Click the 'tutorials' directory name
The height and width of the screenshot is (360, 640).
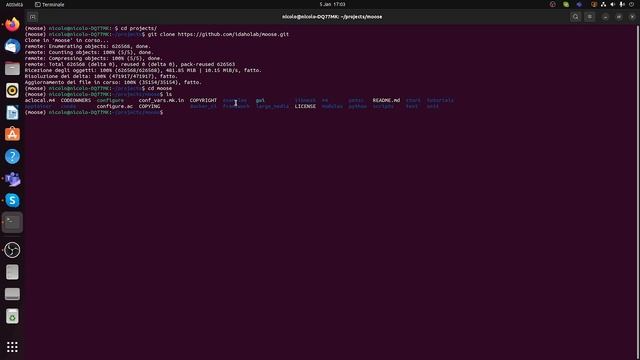(x=440, y=100)
